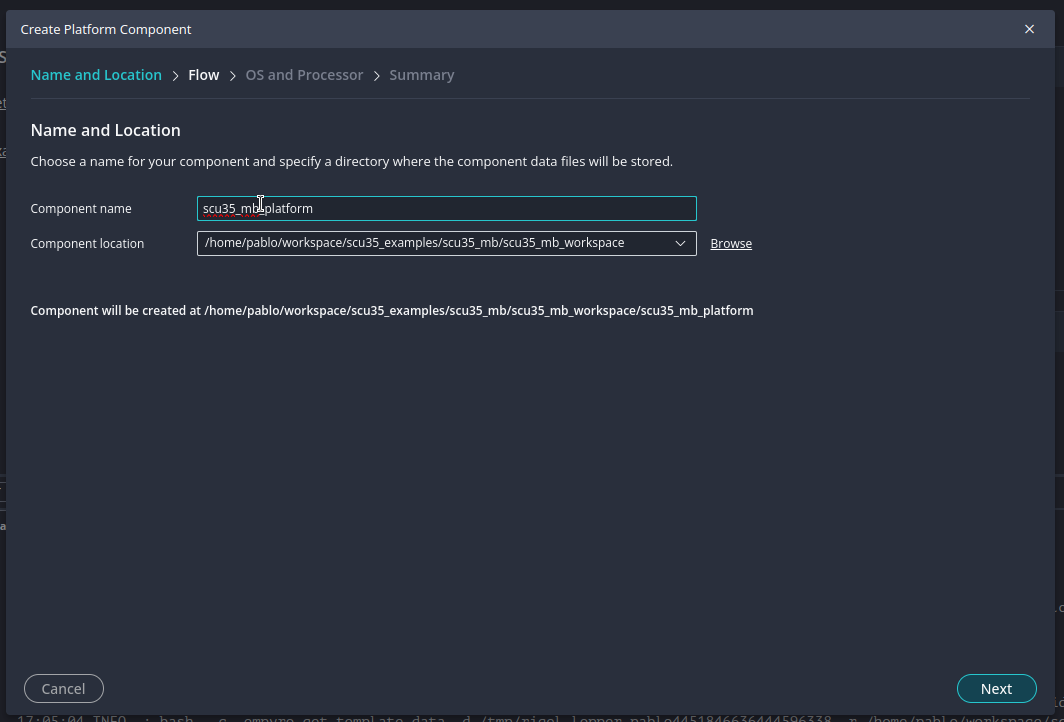This screenshot has width=1064, height=722.
Task: Click the scu35_mb_platform name text
Action: [256, 208]
